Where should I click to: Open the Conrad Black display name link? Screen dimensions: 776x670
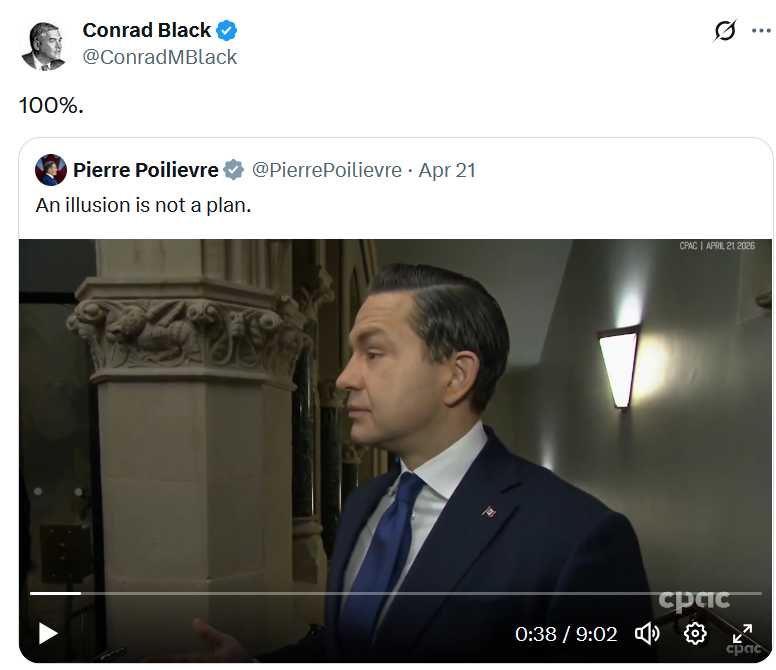146,30
